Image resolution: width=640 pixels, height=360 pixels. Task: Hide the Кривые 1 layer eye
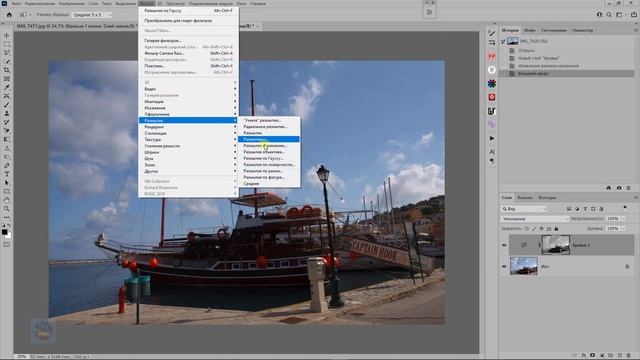tap(504, 245)
